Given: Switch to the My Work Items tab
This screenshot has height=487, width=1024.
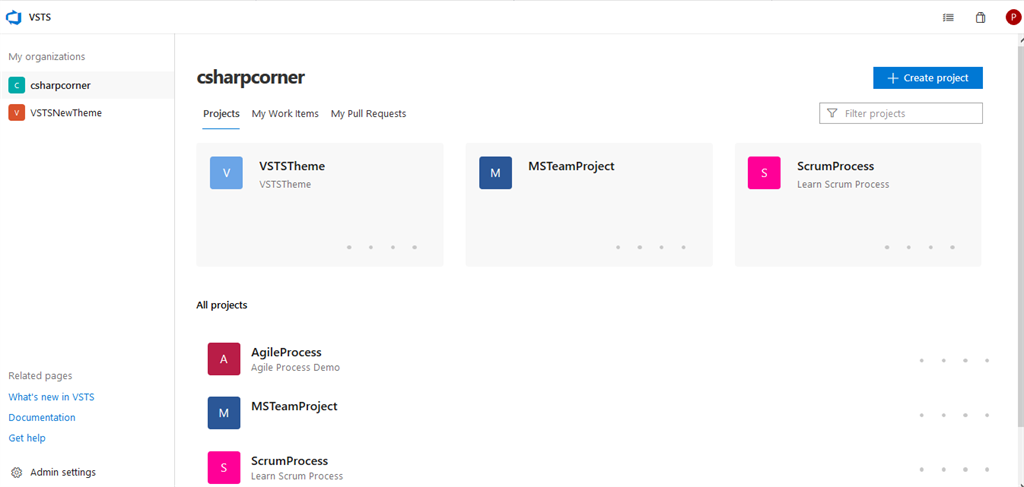Looking at the screenshot, I should (x=285, y=114).
